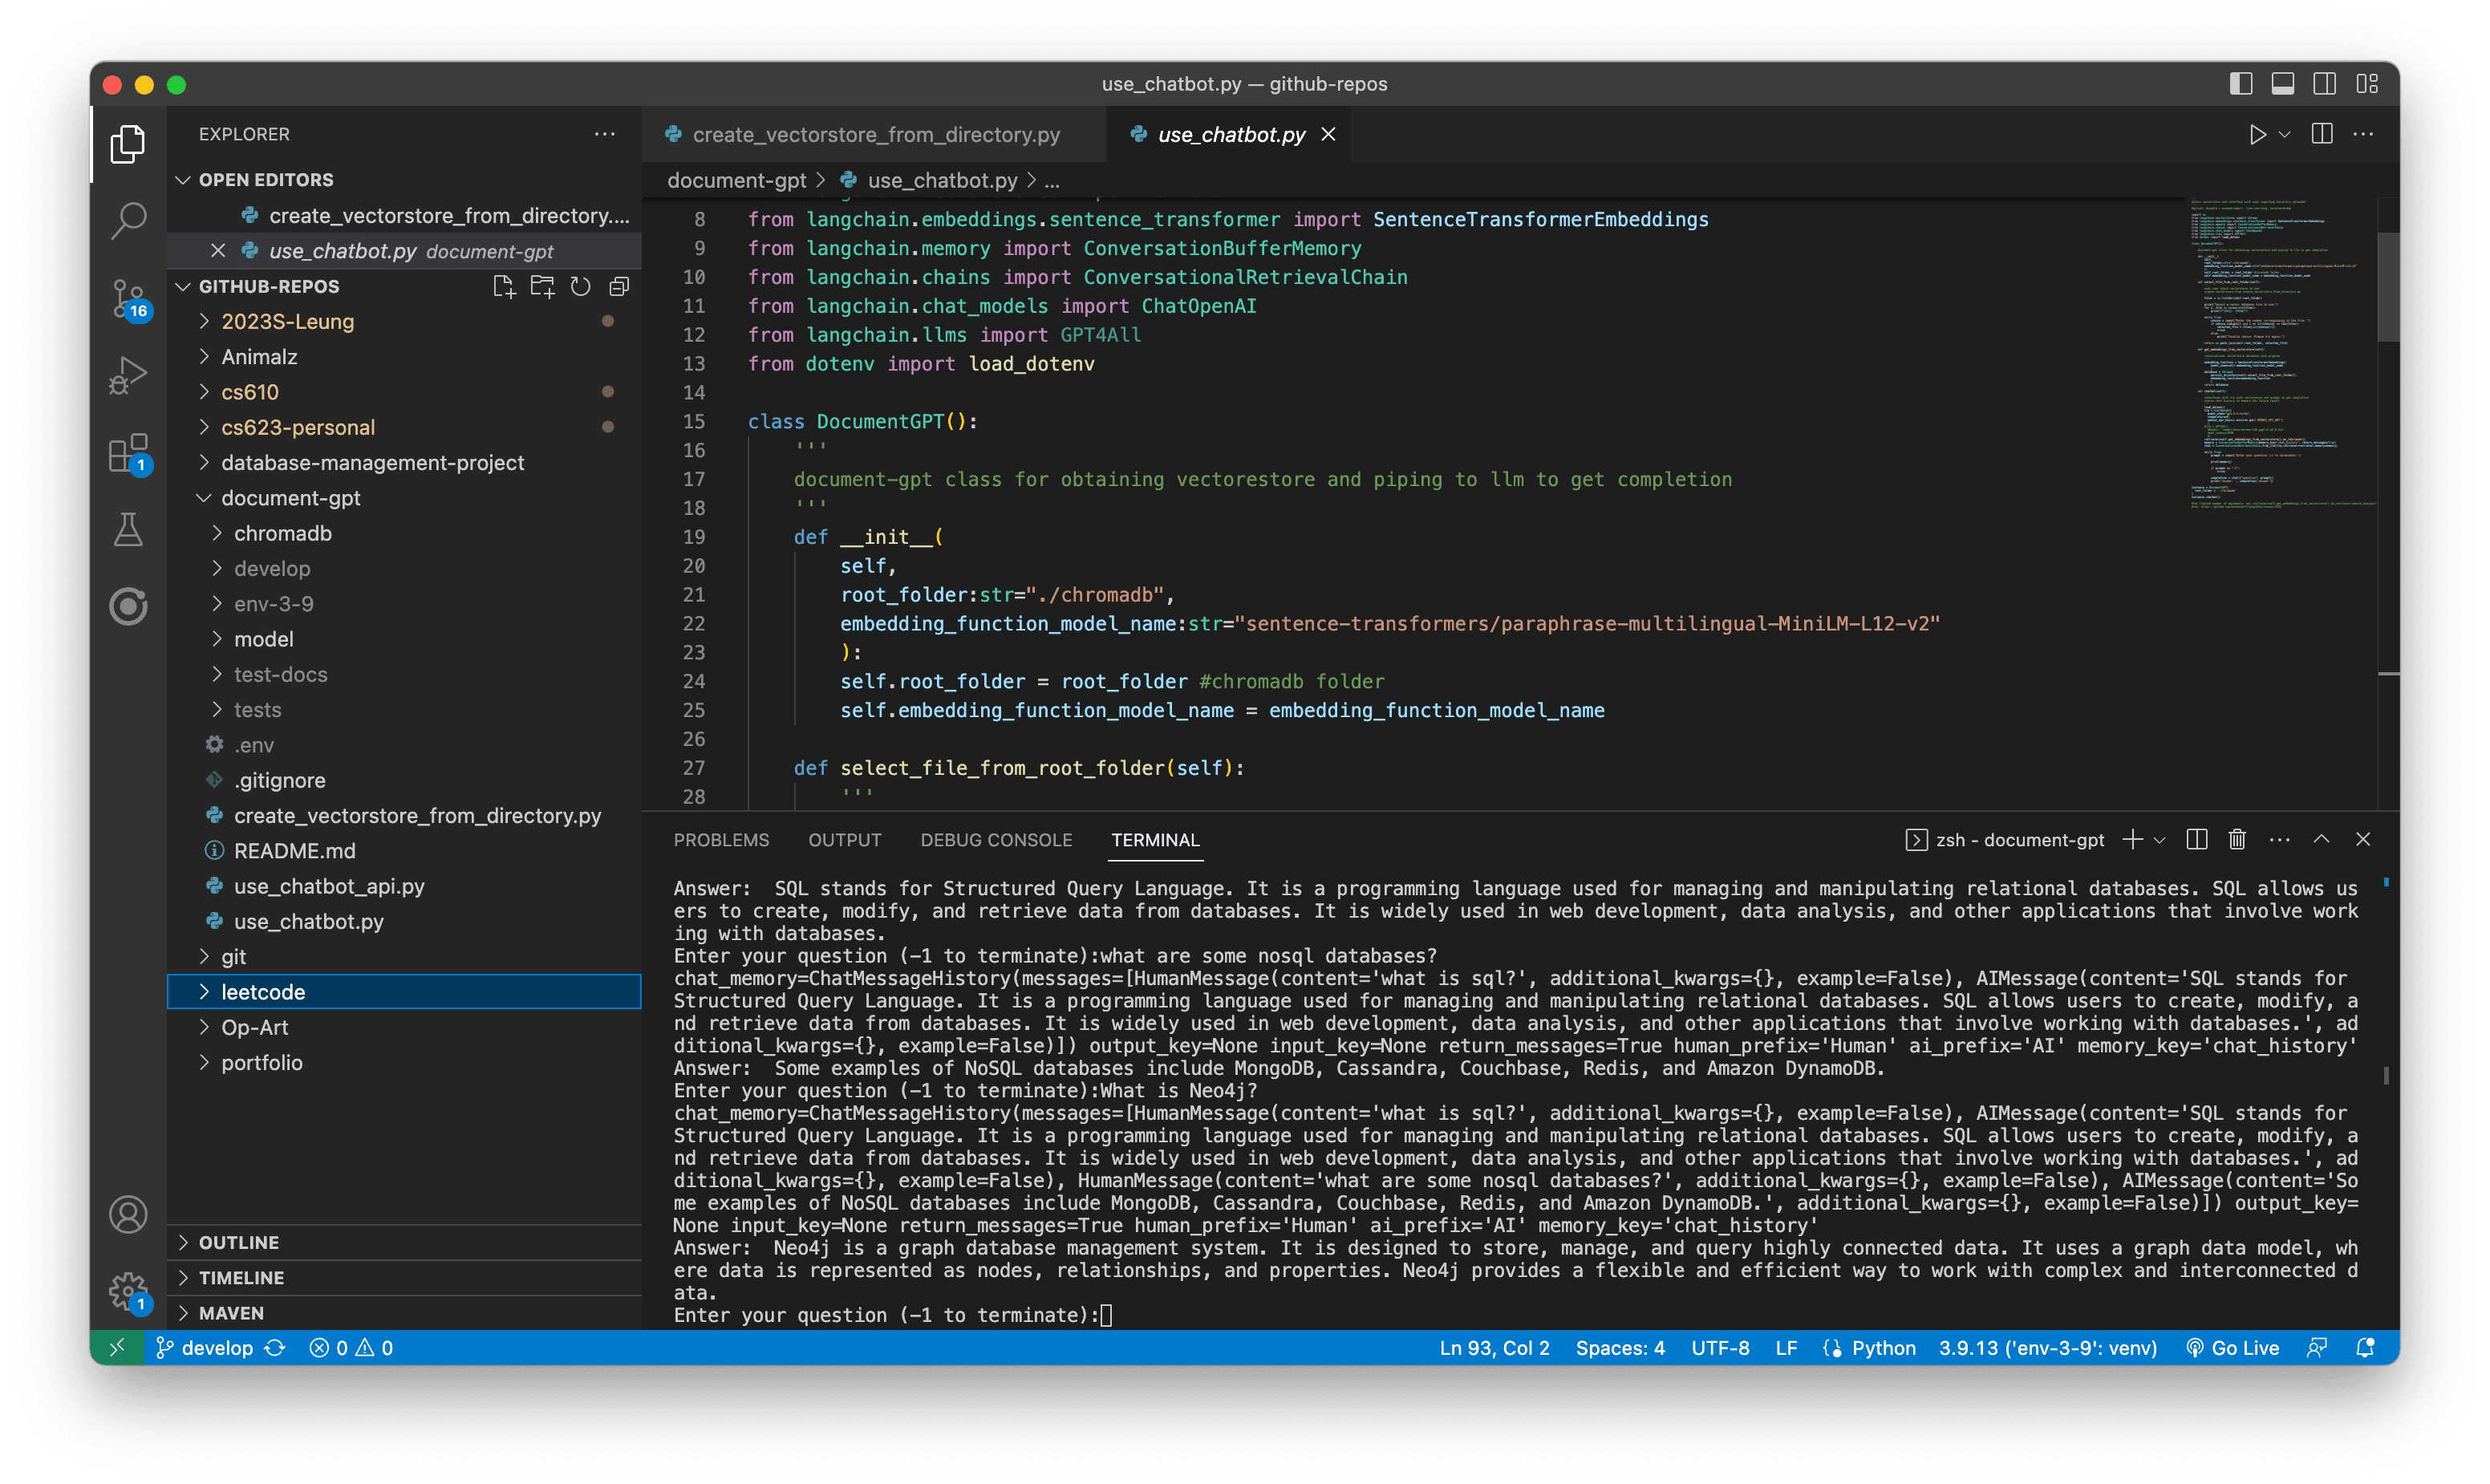This screenshot has height=1484, width=2490.
Task: Open terminal panel More Actions ellipsis
Action: pyautogui.click(x=2279, y=840)
